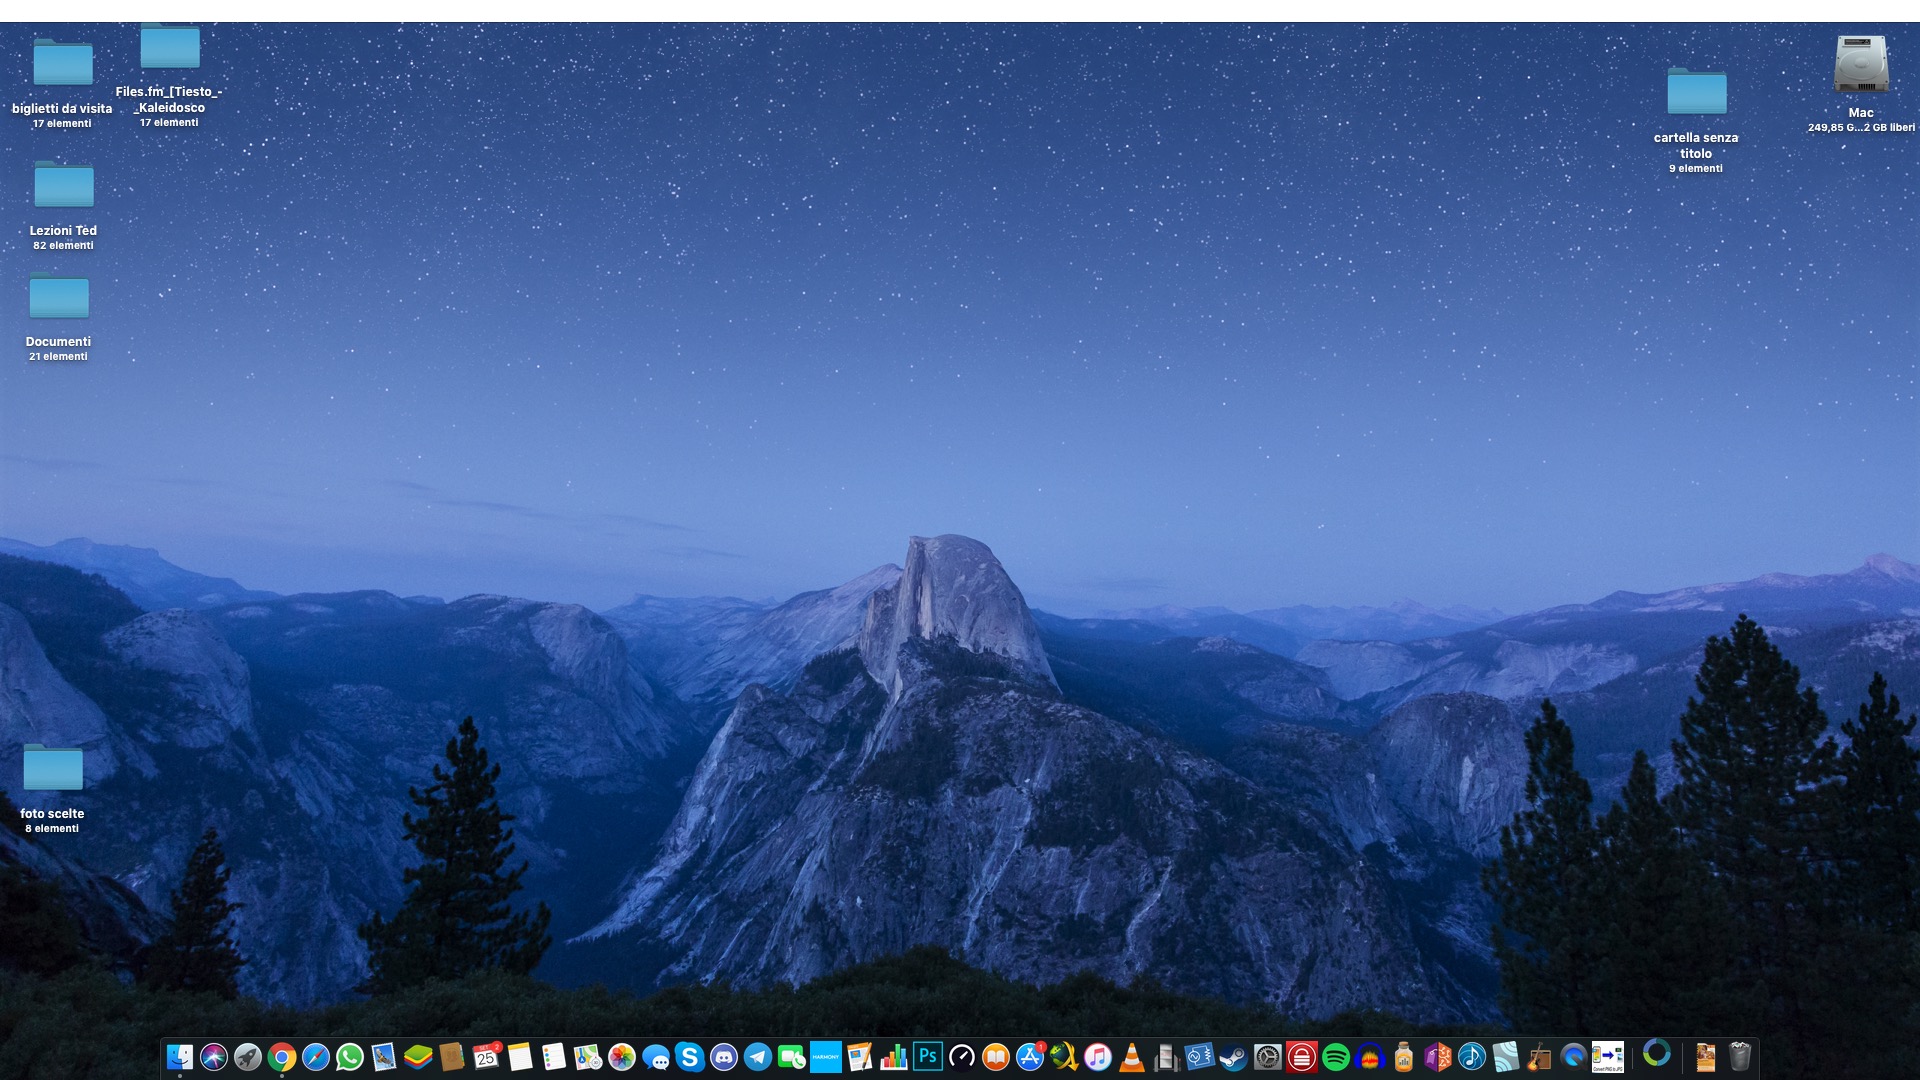Open Spotify in the dock
Screen dimensions: 1920x1080
click(1336, 1056)
